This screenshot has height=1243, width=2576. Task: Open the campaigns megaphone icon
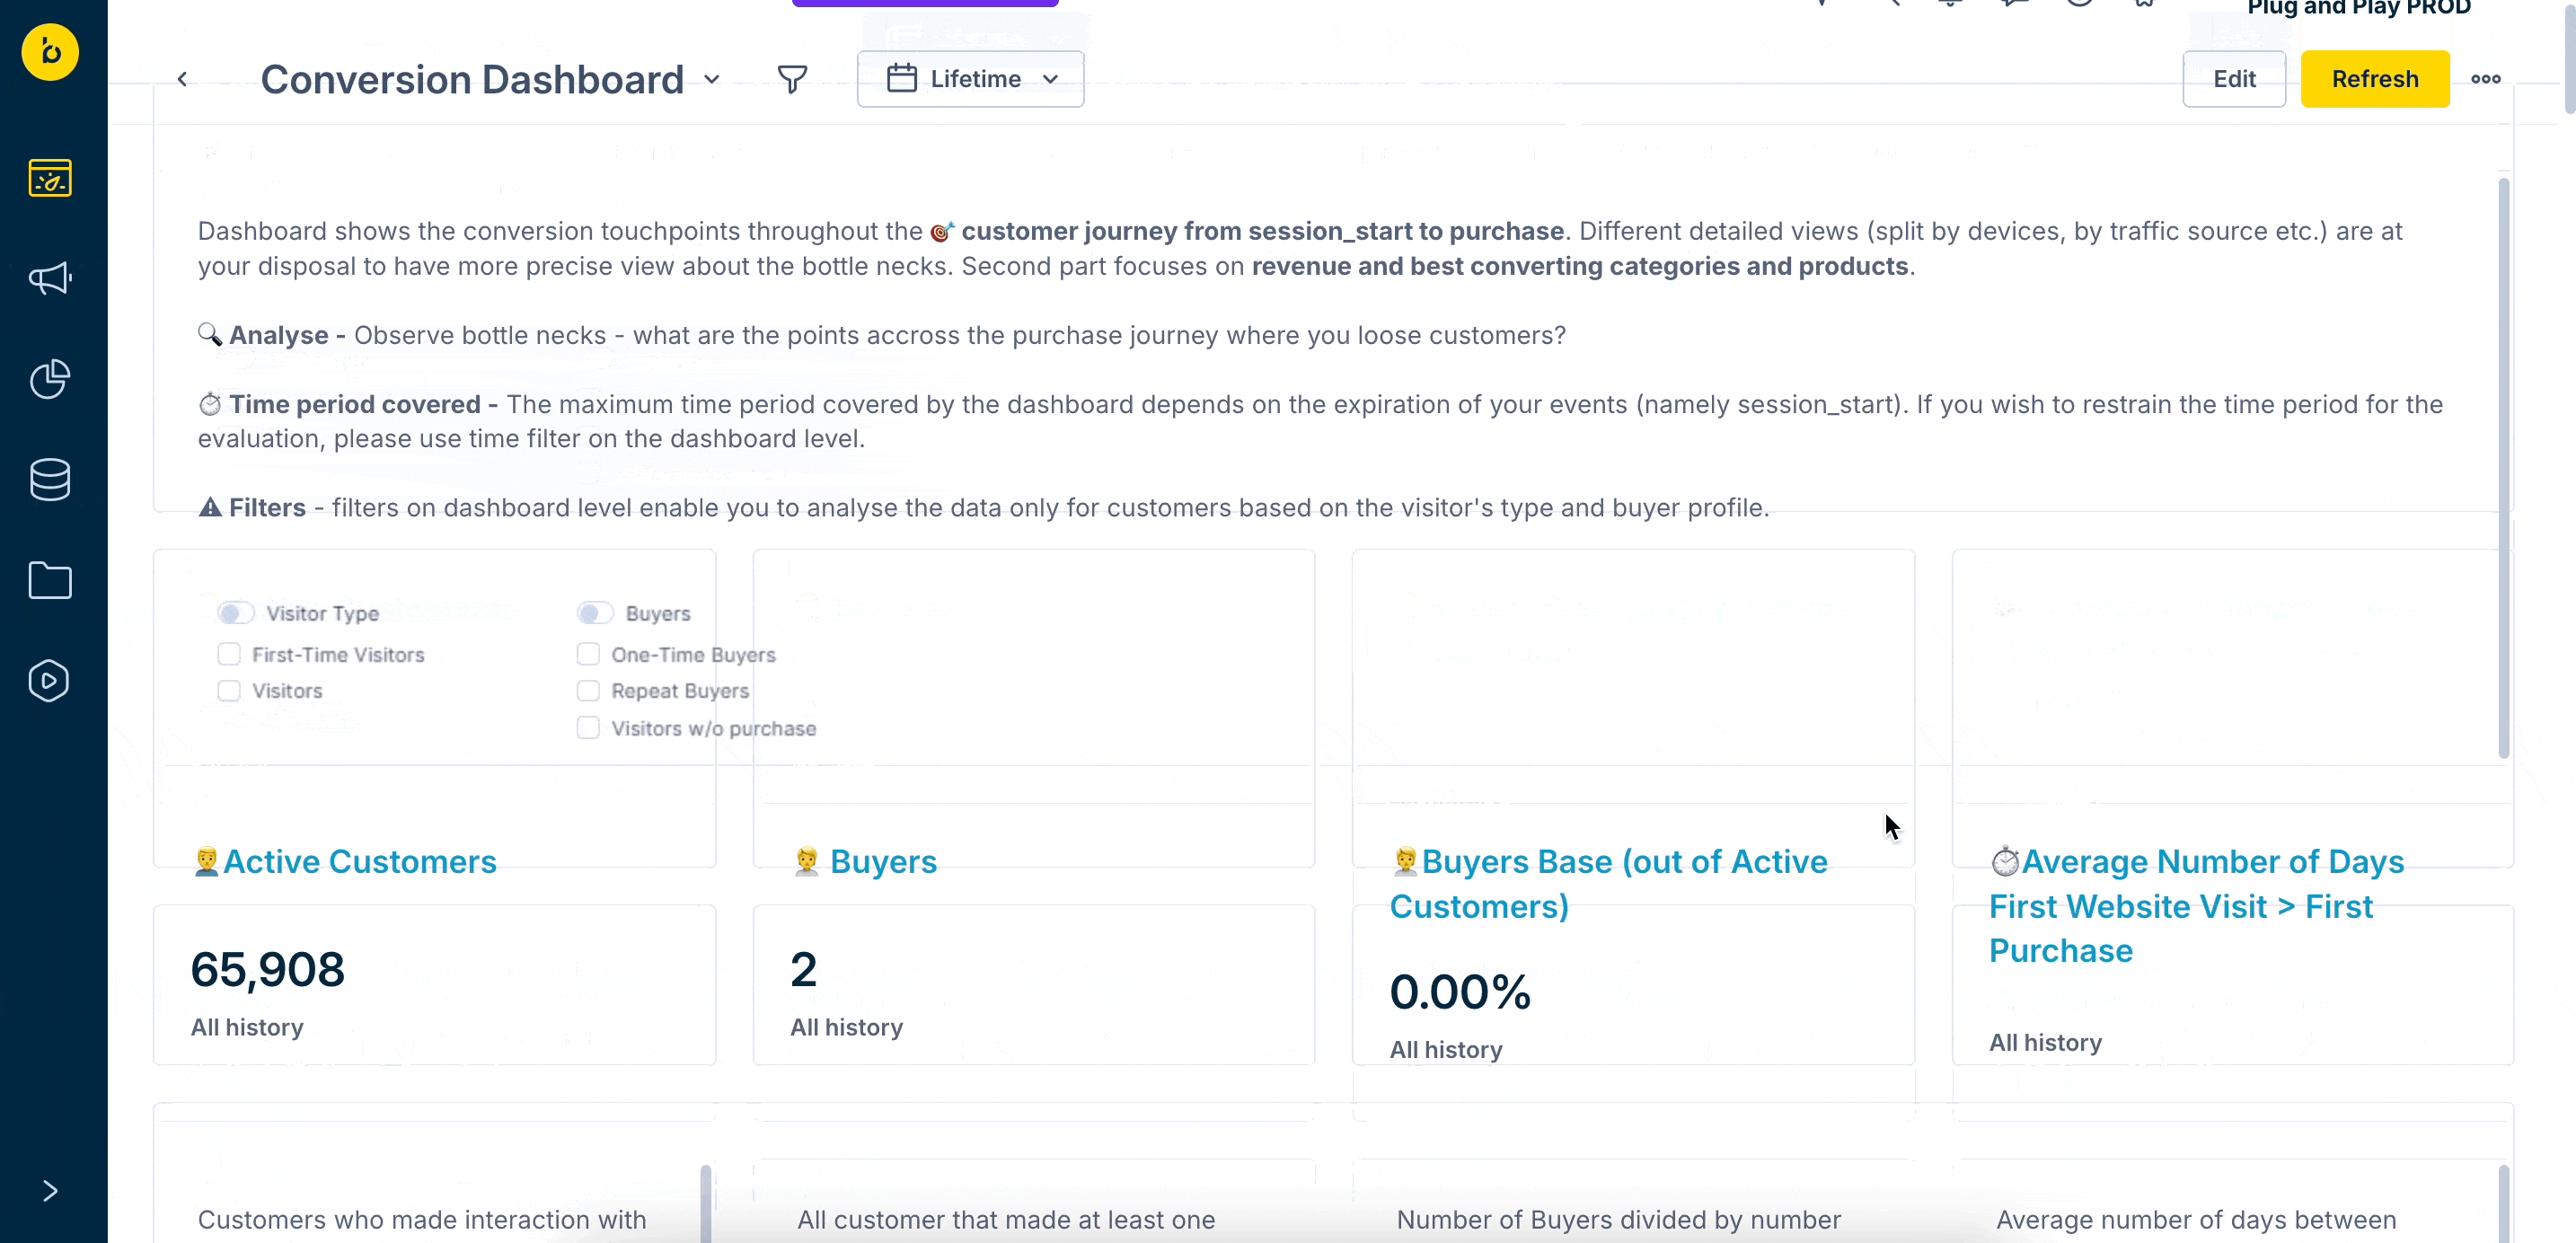50,279
